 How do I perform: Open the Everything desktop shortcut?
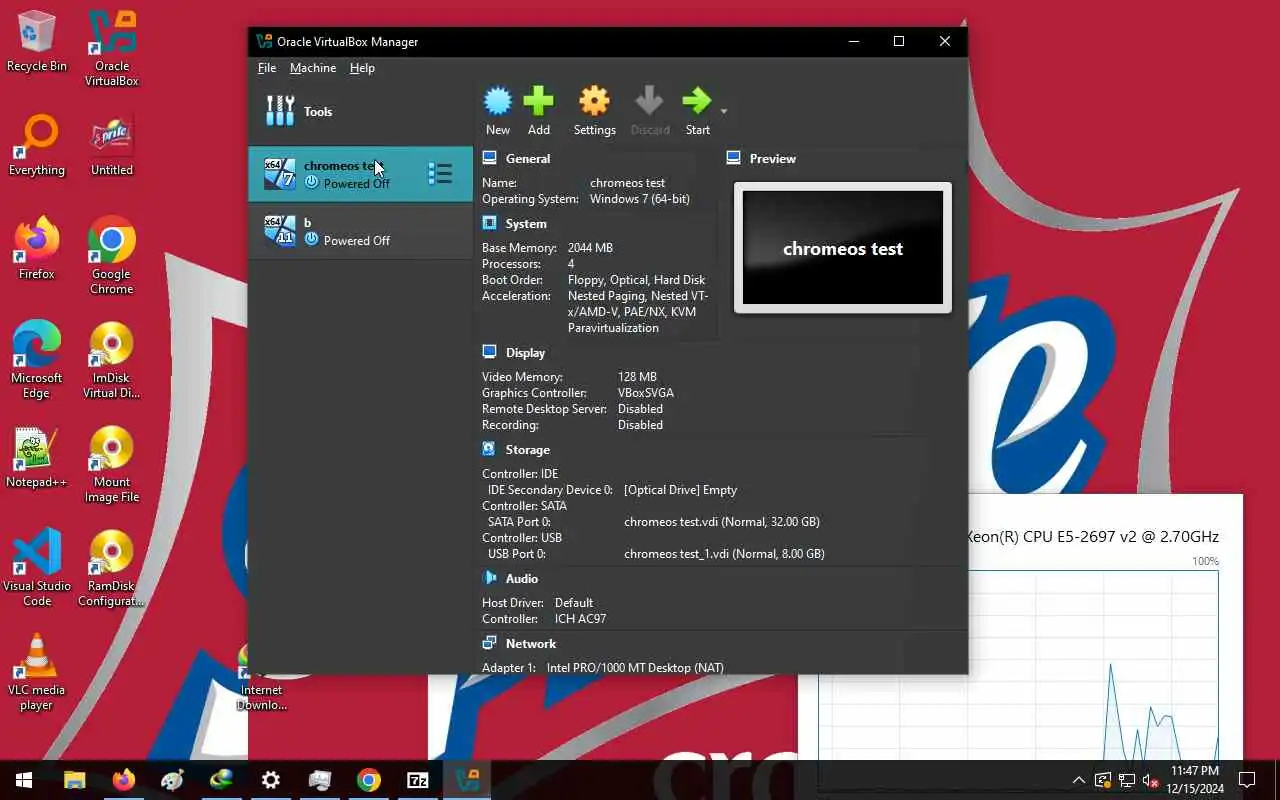[37, 146]
